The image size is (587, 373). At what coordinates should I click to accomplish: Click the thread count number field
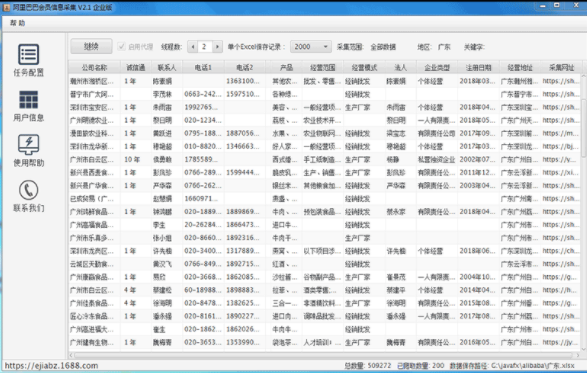pos(205,47)
